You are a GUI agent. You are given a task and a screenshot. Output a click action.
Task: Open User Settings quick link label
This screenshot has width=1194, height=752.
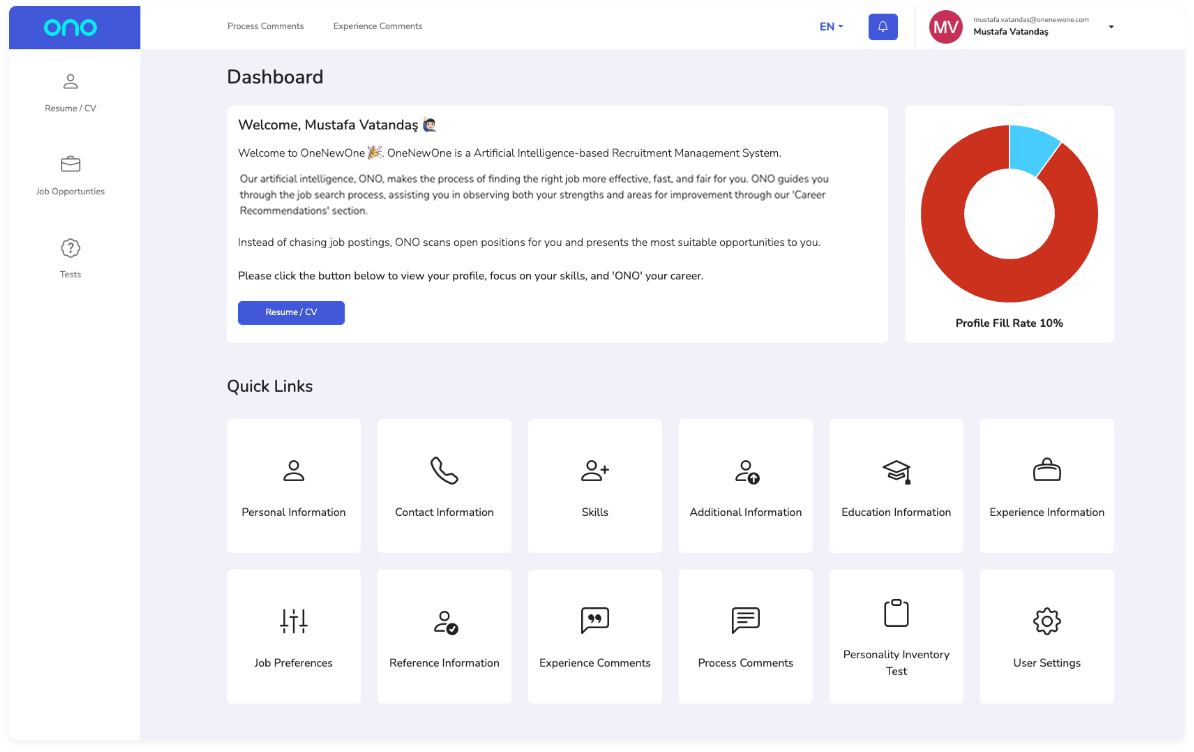tap(1046, 663)
